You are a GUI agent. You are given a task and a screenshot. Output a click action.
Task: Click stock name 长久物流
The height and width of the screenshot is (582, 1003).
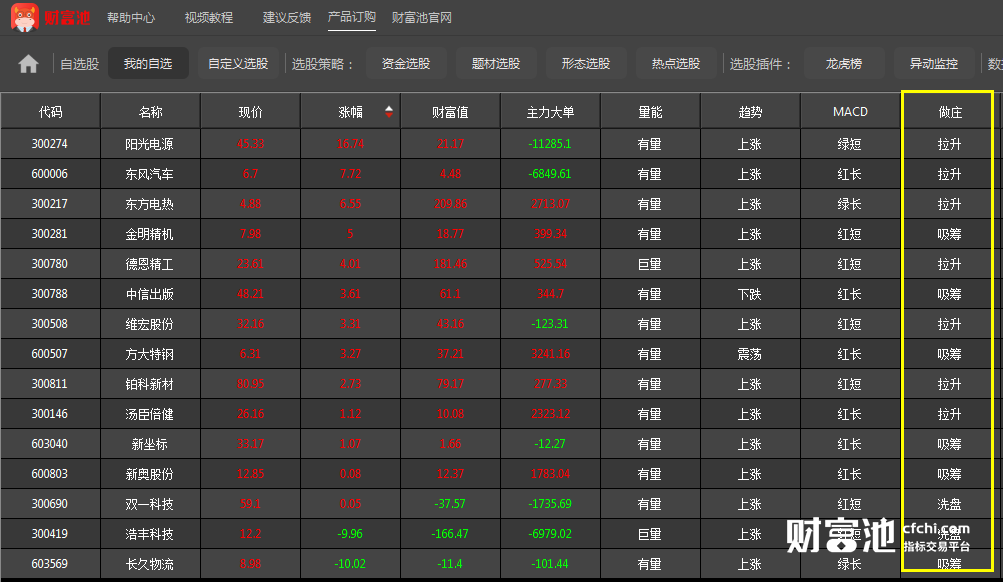[x=149, y=564]
